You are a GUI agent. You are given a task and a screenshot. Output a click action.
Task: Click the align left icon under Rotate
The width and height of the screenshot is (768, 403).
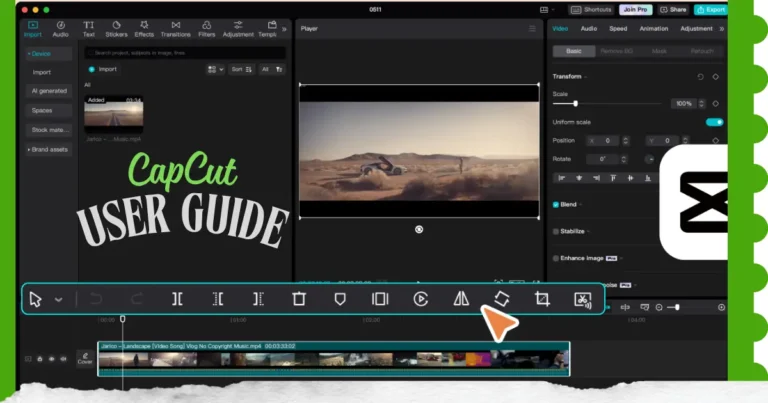(562, 178)
